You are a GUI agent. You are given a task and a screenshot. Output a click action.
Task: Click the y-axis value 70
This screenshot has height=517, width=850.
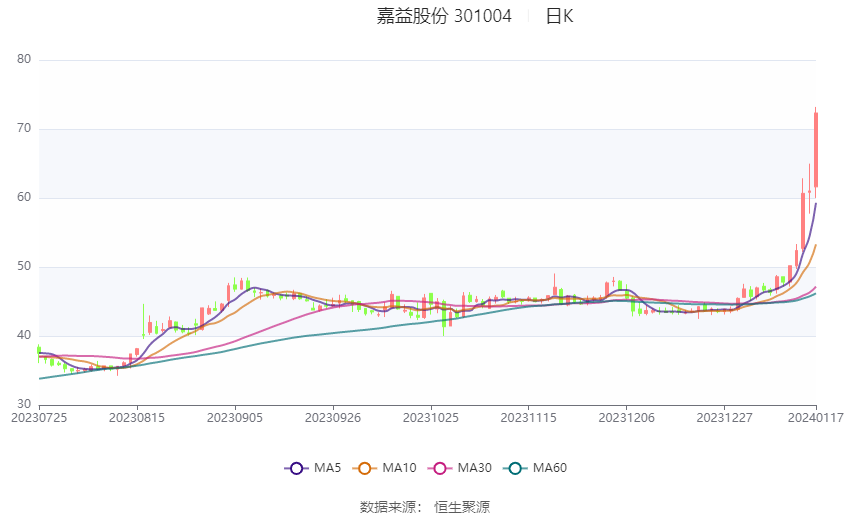pyautogui.click(x=24, y=128)
